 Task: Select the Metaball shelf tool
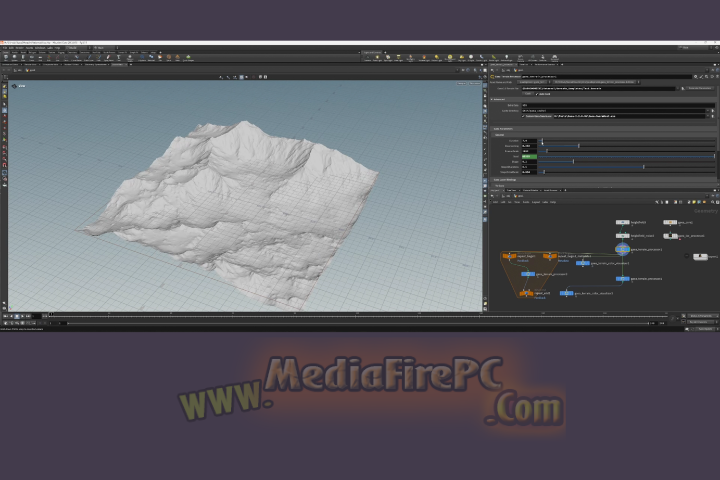pos(151,57)
